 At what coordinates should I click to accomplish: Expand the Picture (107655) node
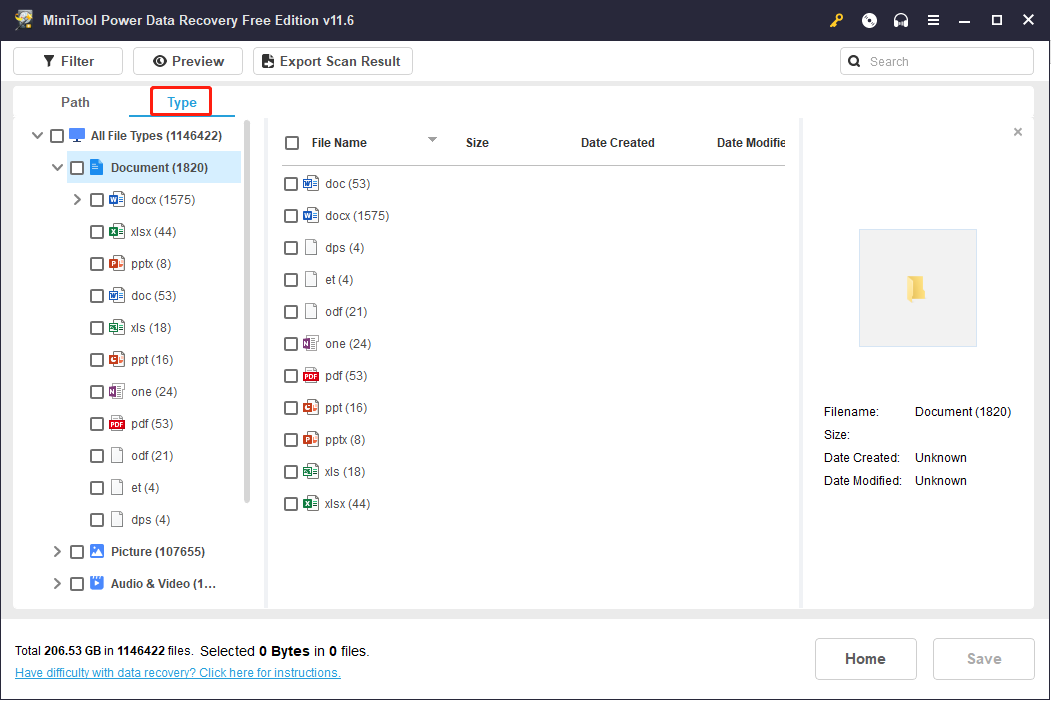pos(57,552)
